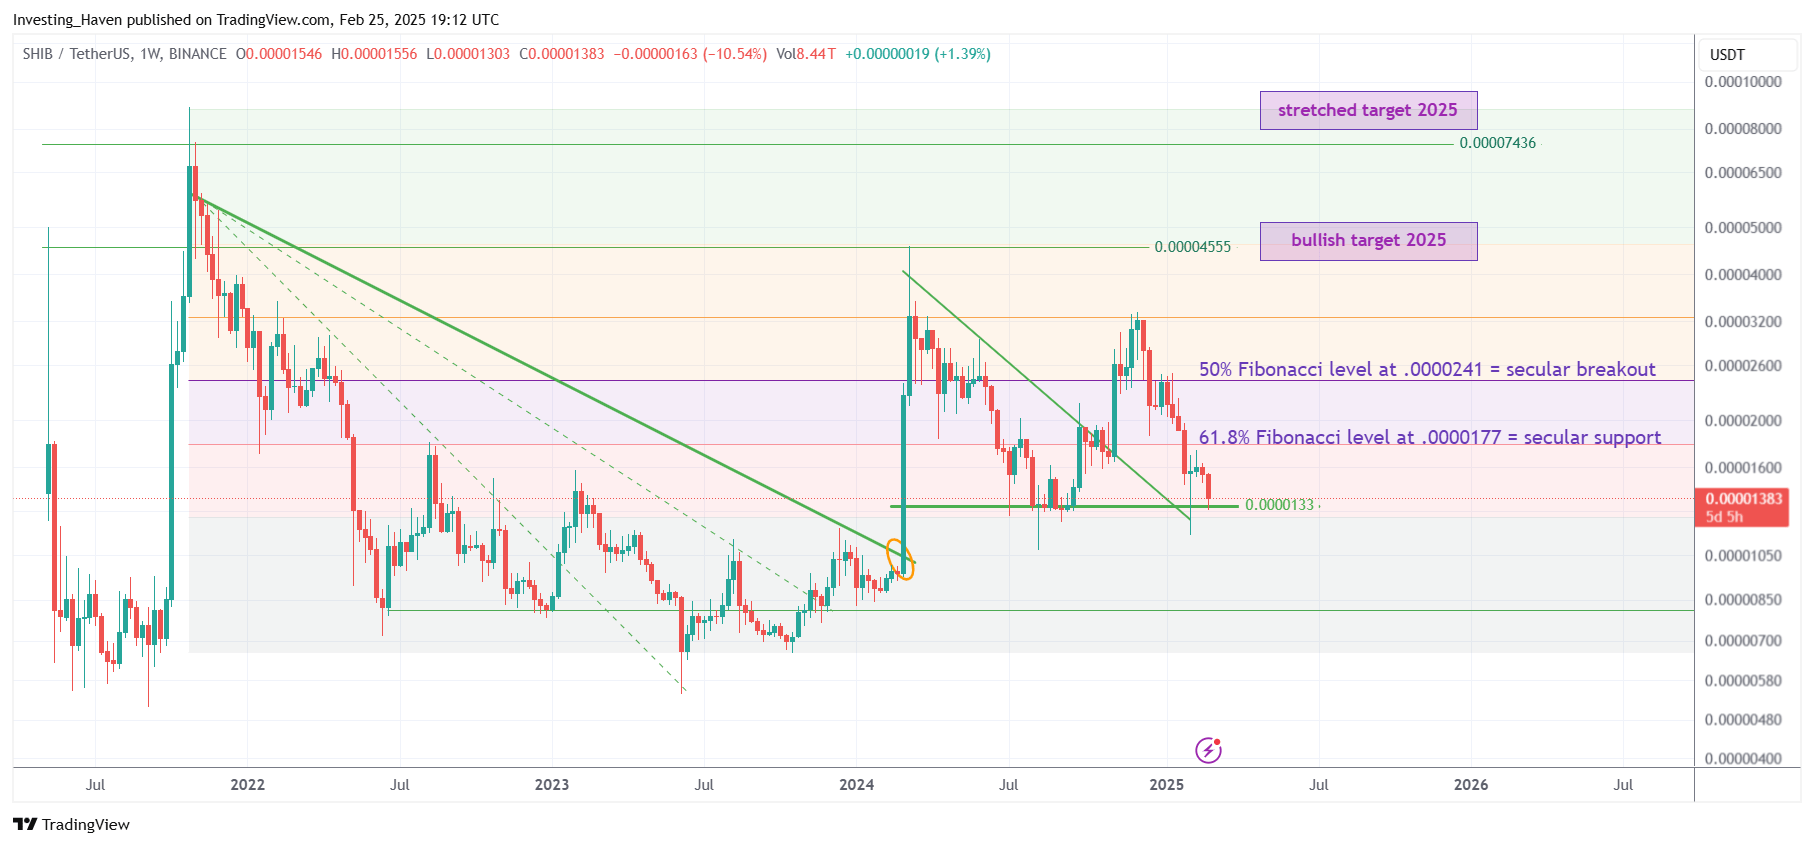This screenshot has height=846, width=1814.
Task: Click the purple lightning event icon
Action: tap(1208, 750)
